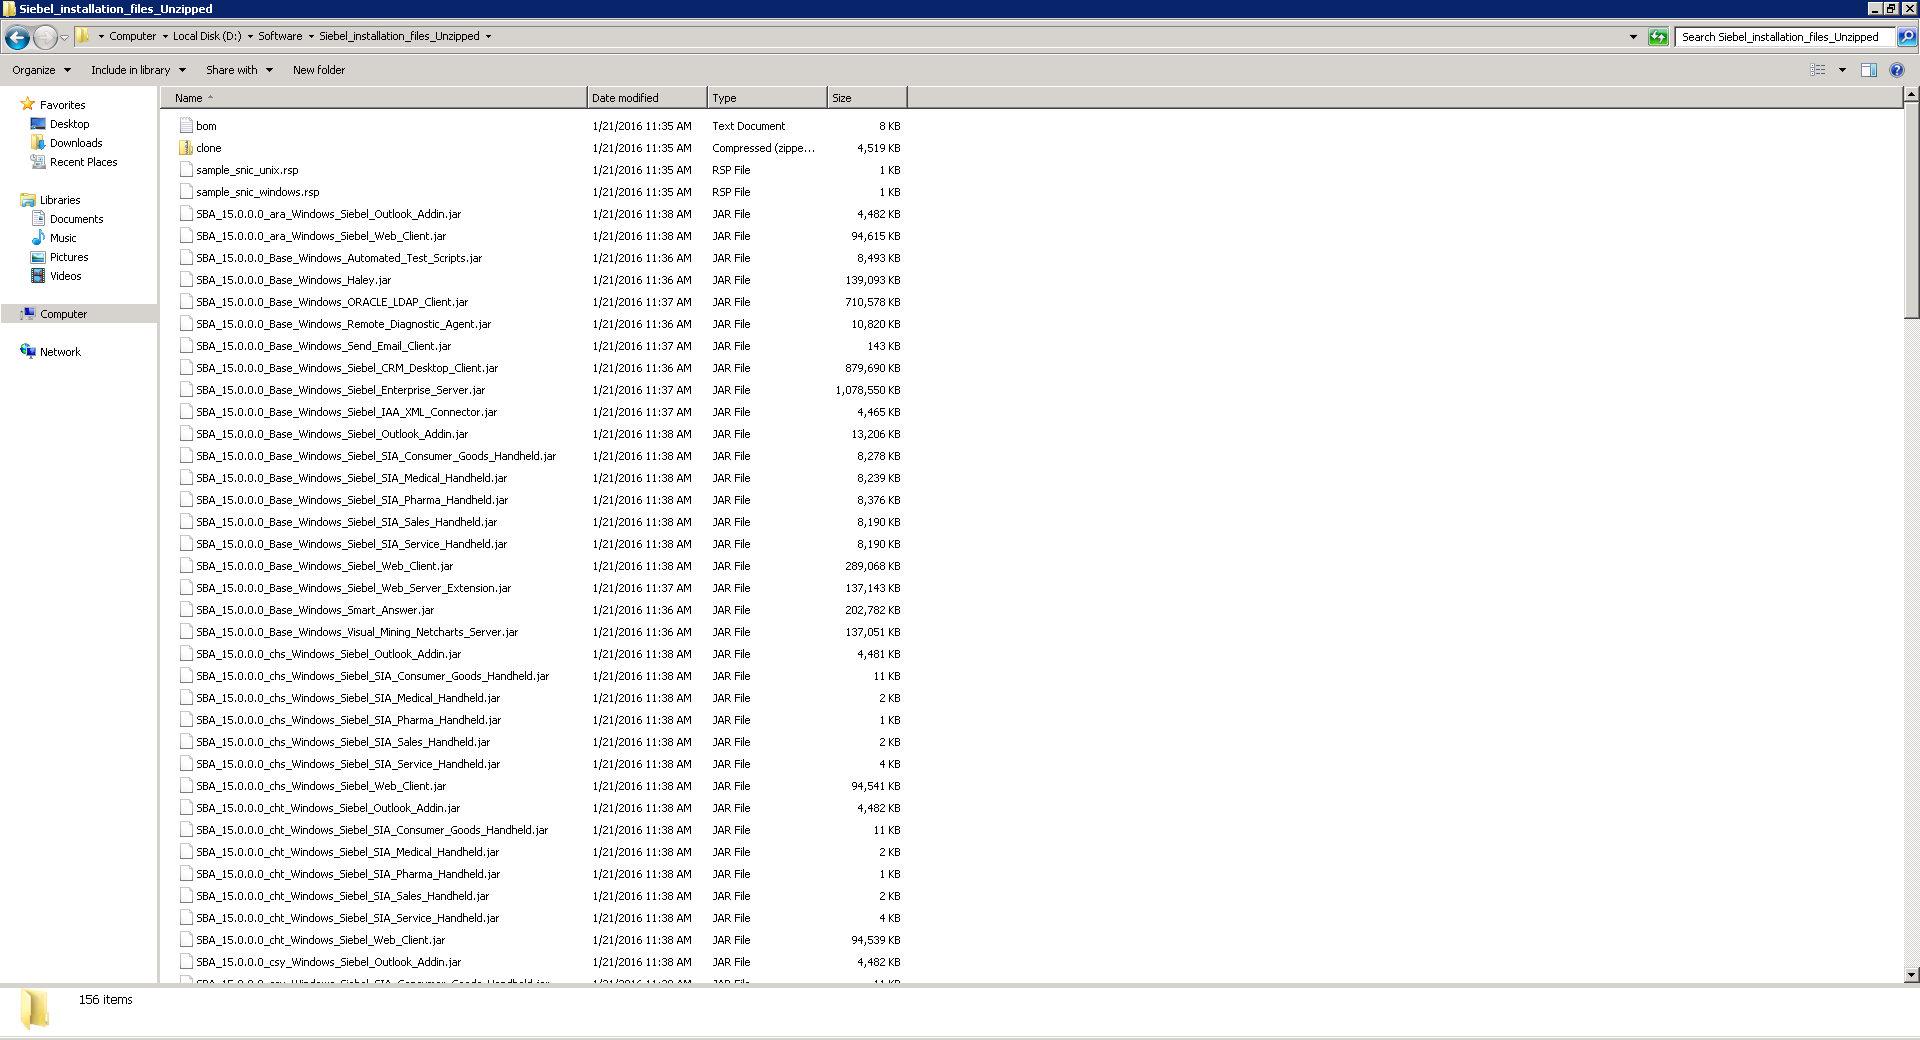1920x1040 pixels.
Task: Open Downloads in Favorites
Action: (76, 143)
